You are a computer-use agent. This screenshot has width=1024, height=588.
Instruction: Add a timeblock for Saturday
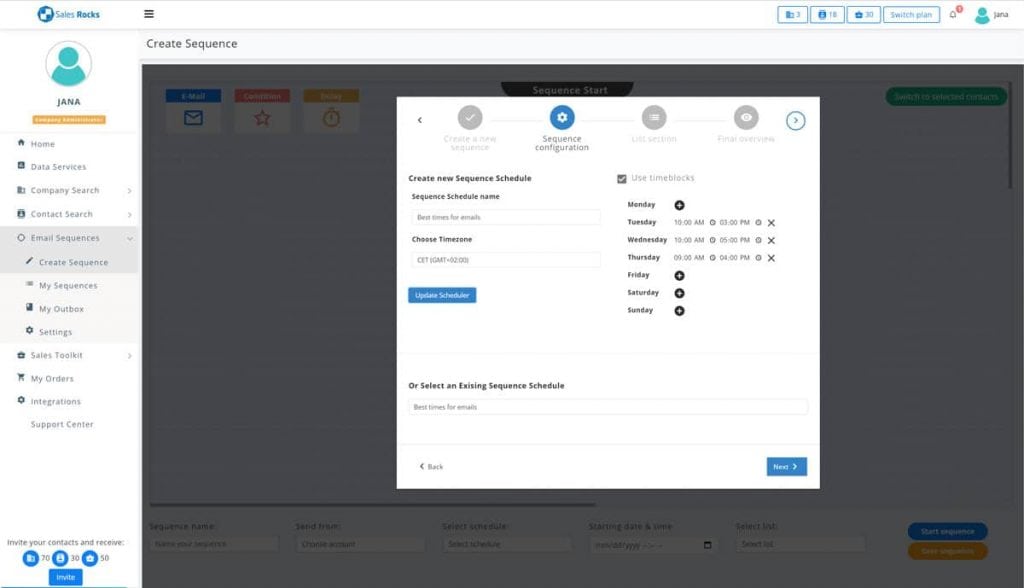(679, 293)
